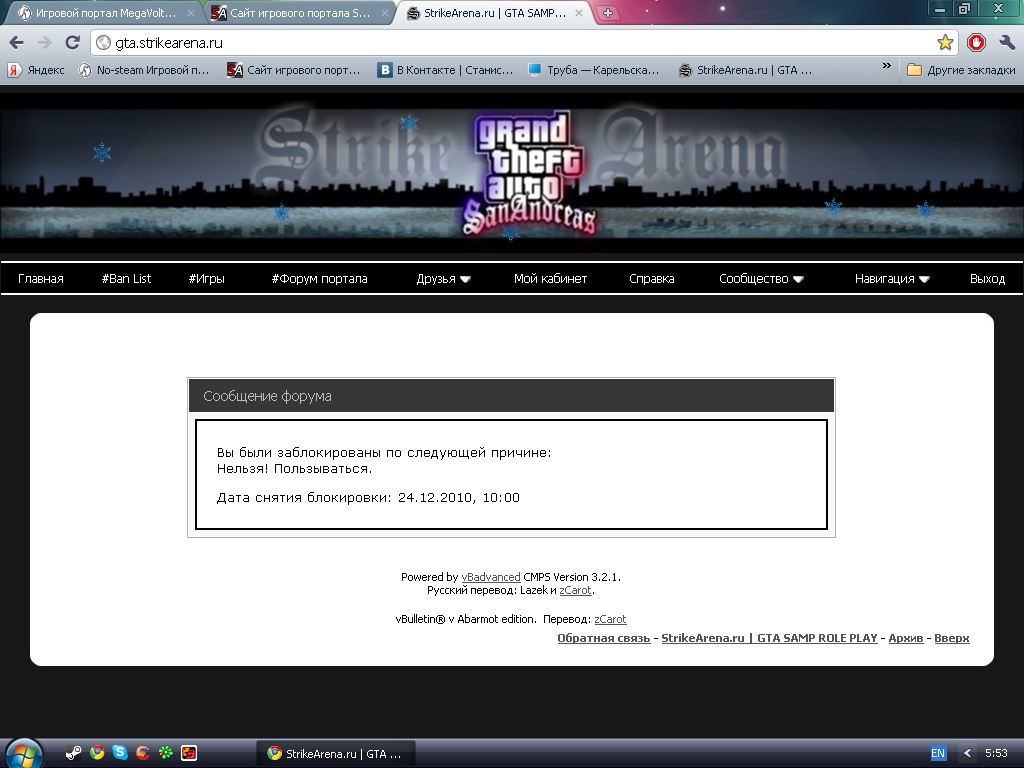
Task: Open '#Форум портала' in the site menu
Action: pos(319,279)
